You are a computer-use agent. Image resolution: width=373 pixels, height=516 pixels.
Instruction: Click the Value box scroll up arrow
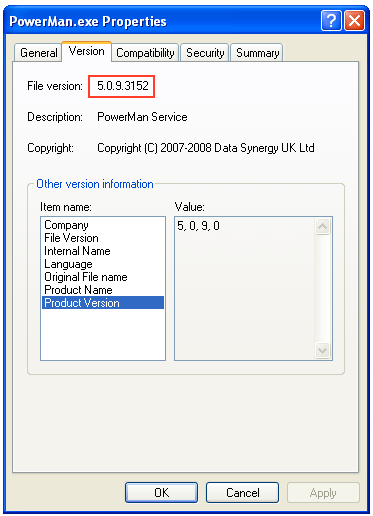click(x=322, y=227)
